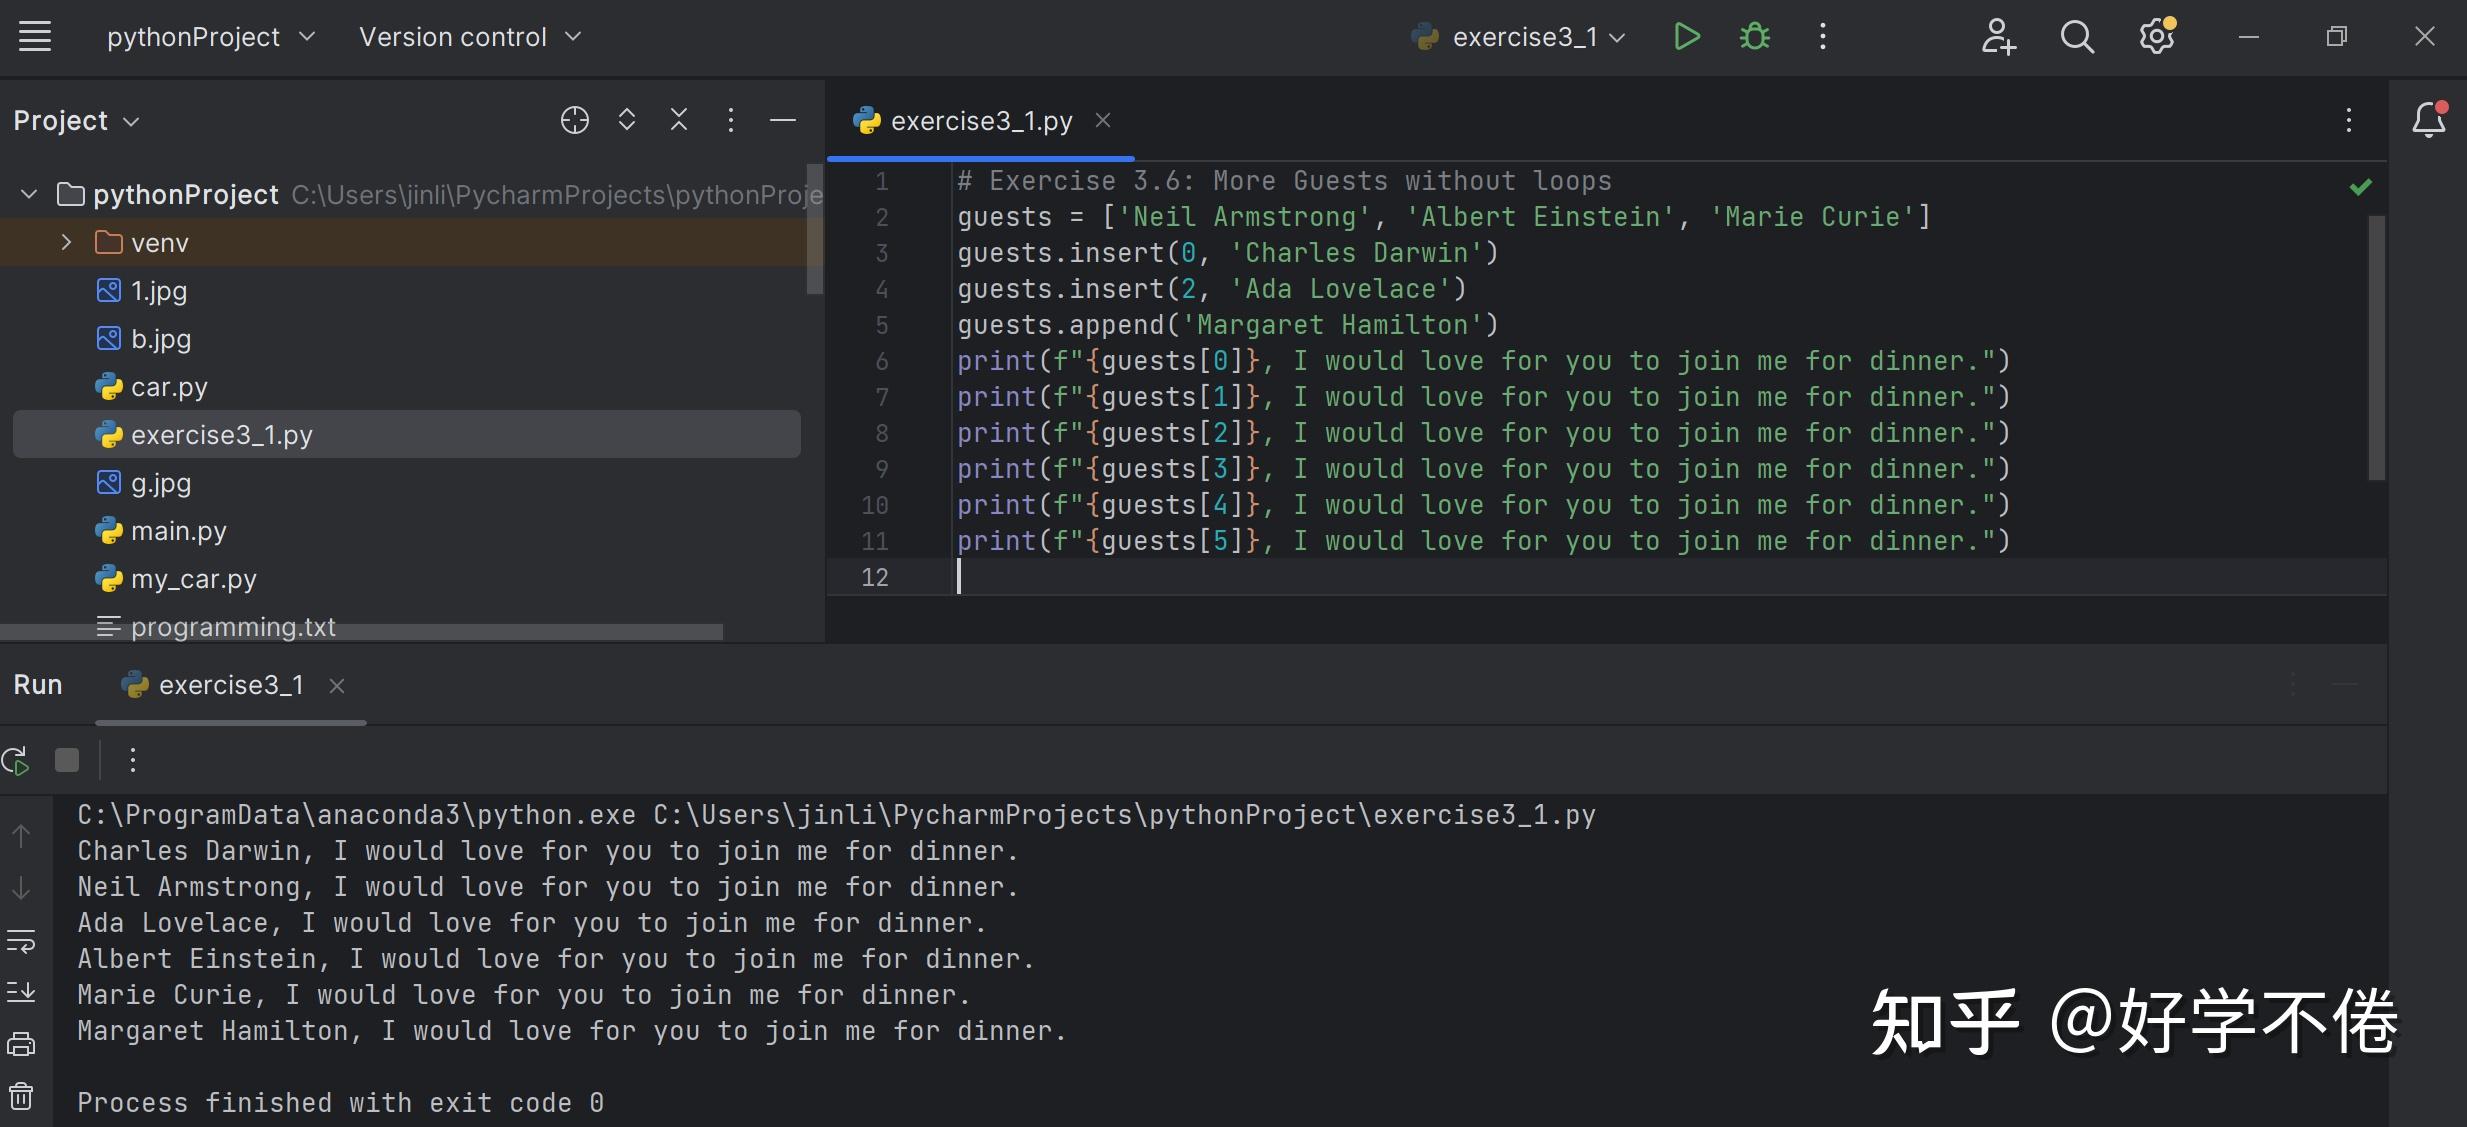Rerun the program in the Run console
The height and width of the screenshot is (1127, 2467).
16,760
